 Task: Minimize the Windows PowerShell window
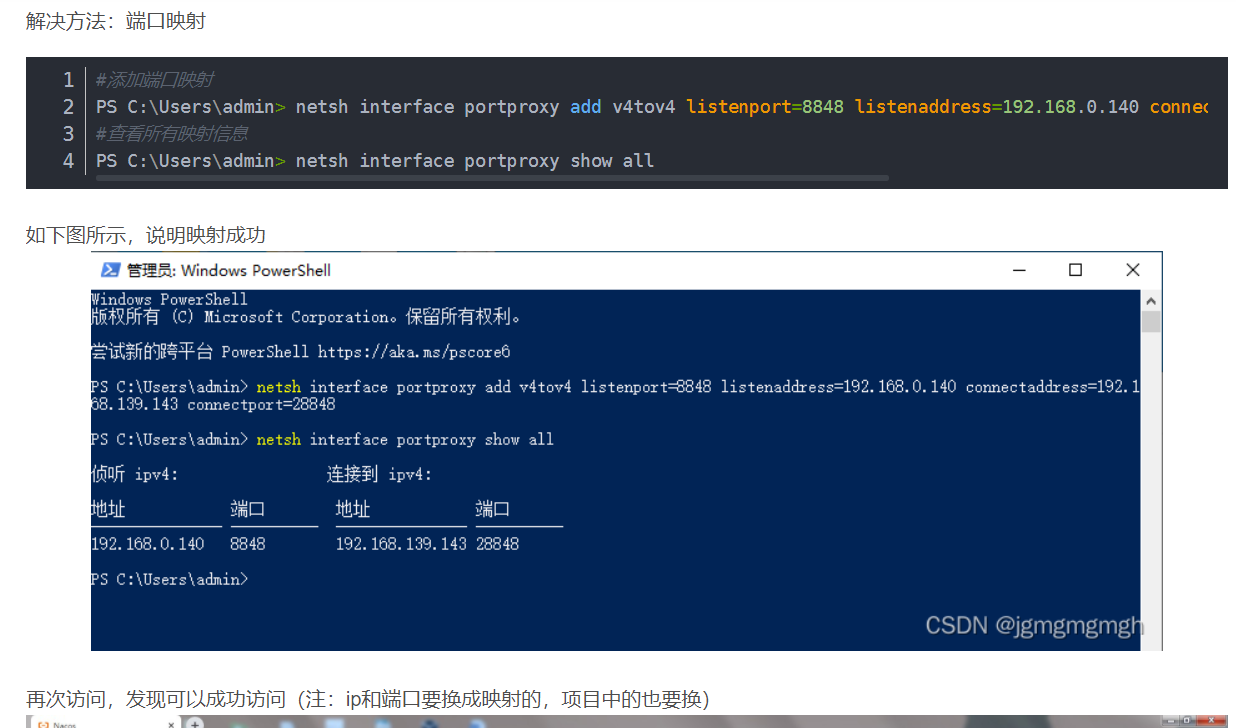tap(1018, 270)
